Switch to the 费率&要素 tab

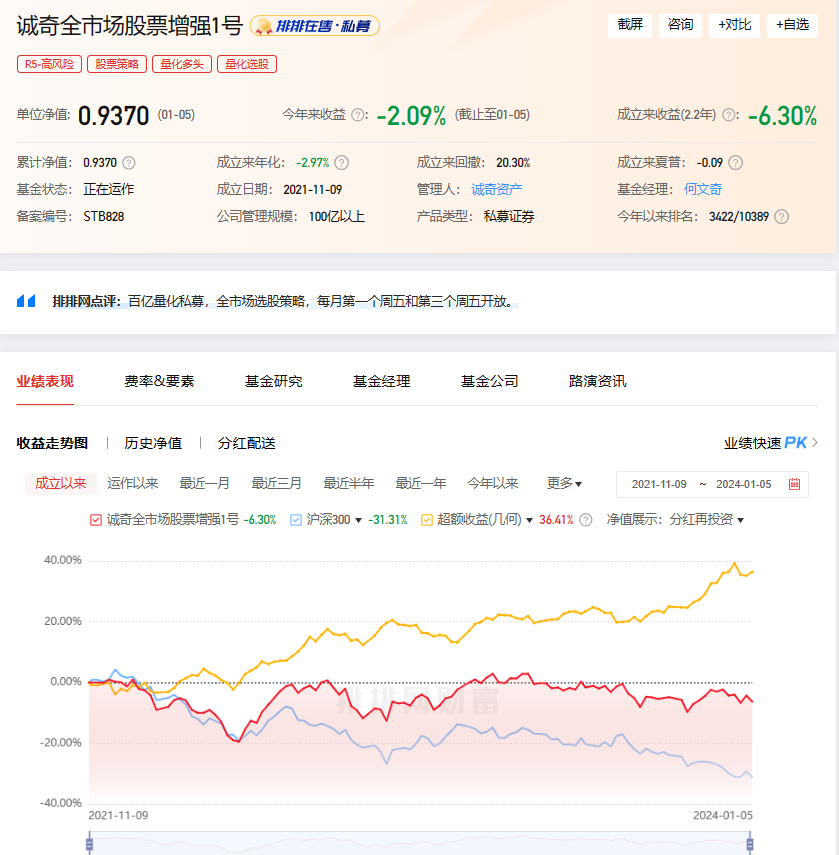[x=159, y=381]
